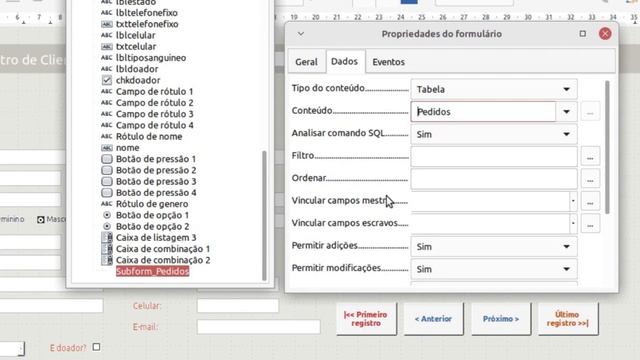Select Botão de pressão 4 in navigator
The width and height of the screenshot is (640, 360).
(x=149, y=193)
